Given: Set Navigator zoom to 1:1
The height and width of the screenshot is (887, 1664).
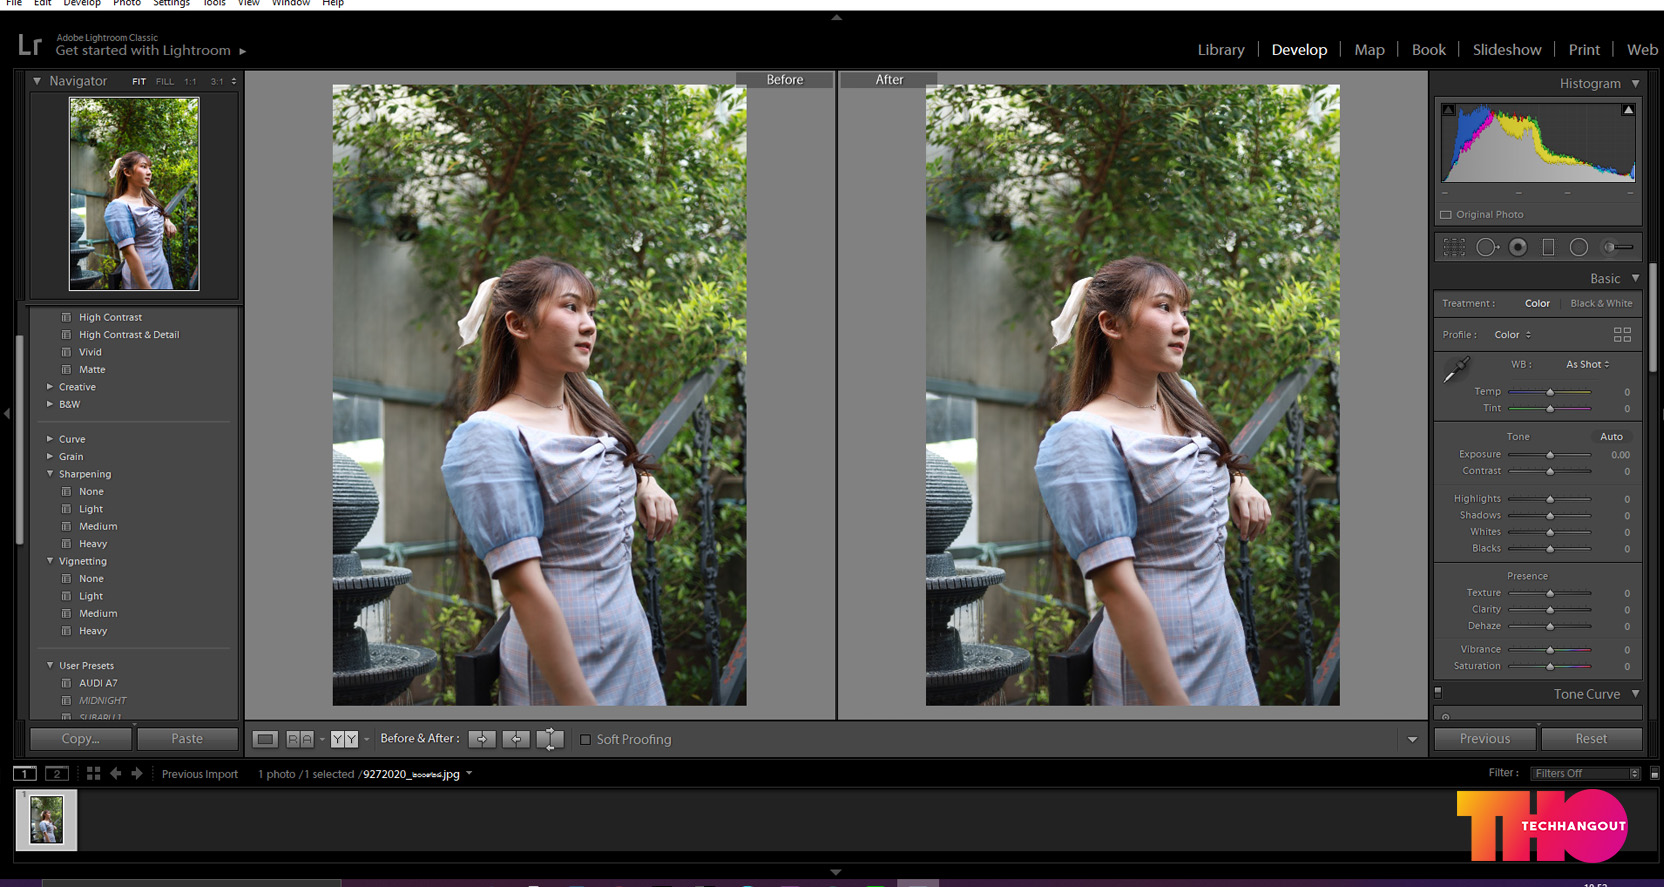Looking at the screenshot, I should [190, 81].
